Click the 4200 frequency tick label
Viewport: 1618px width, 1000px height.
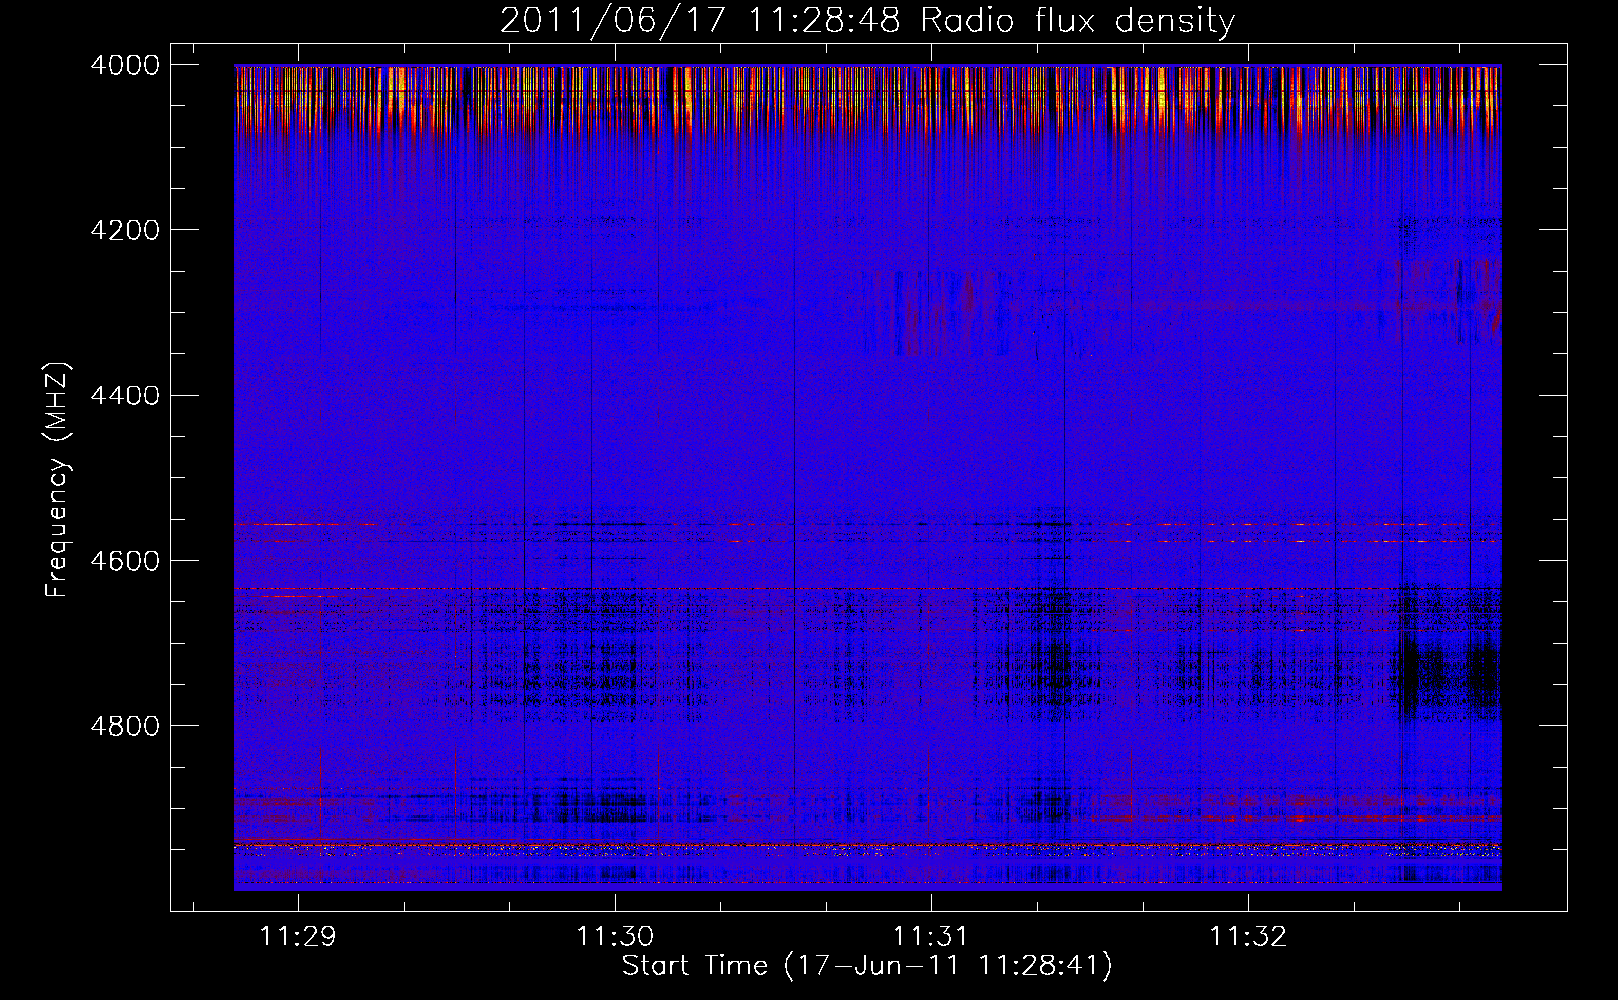click(125, 230)
